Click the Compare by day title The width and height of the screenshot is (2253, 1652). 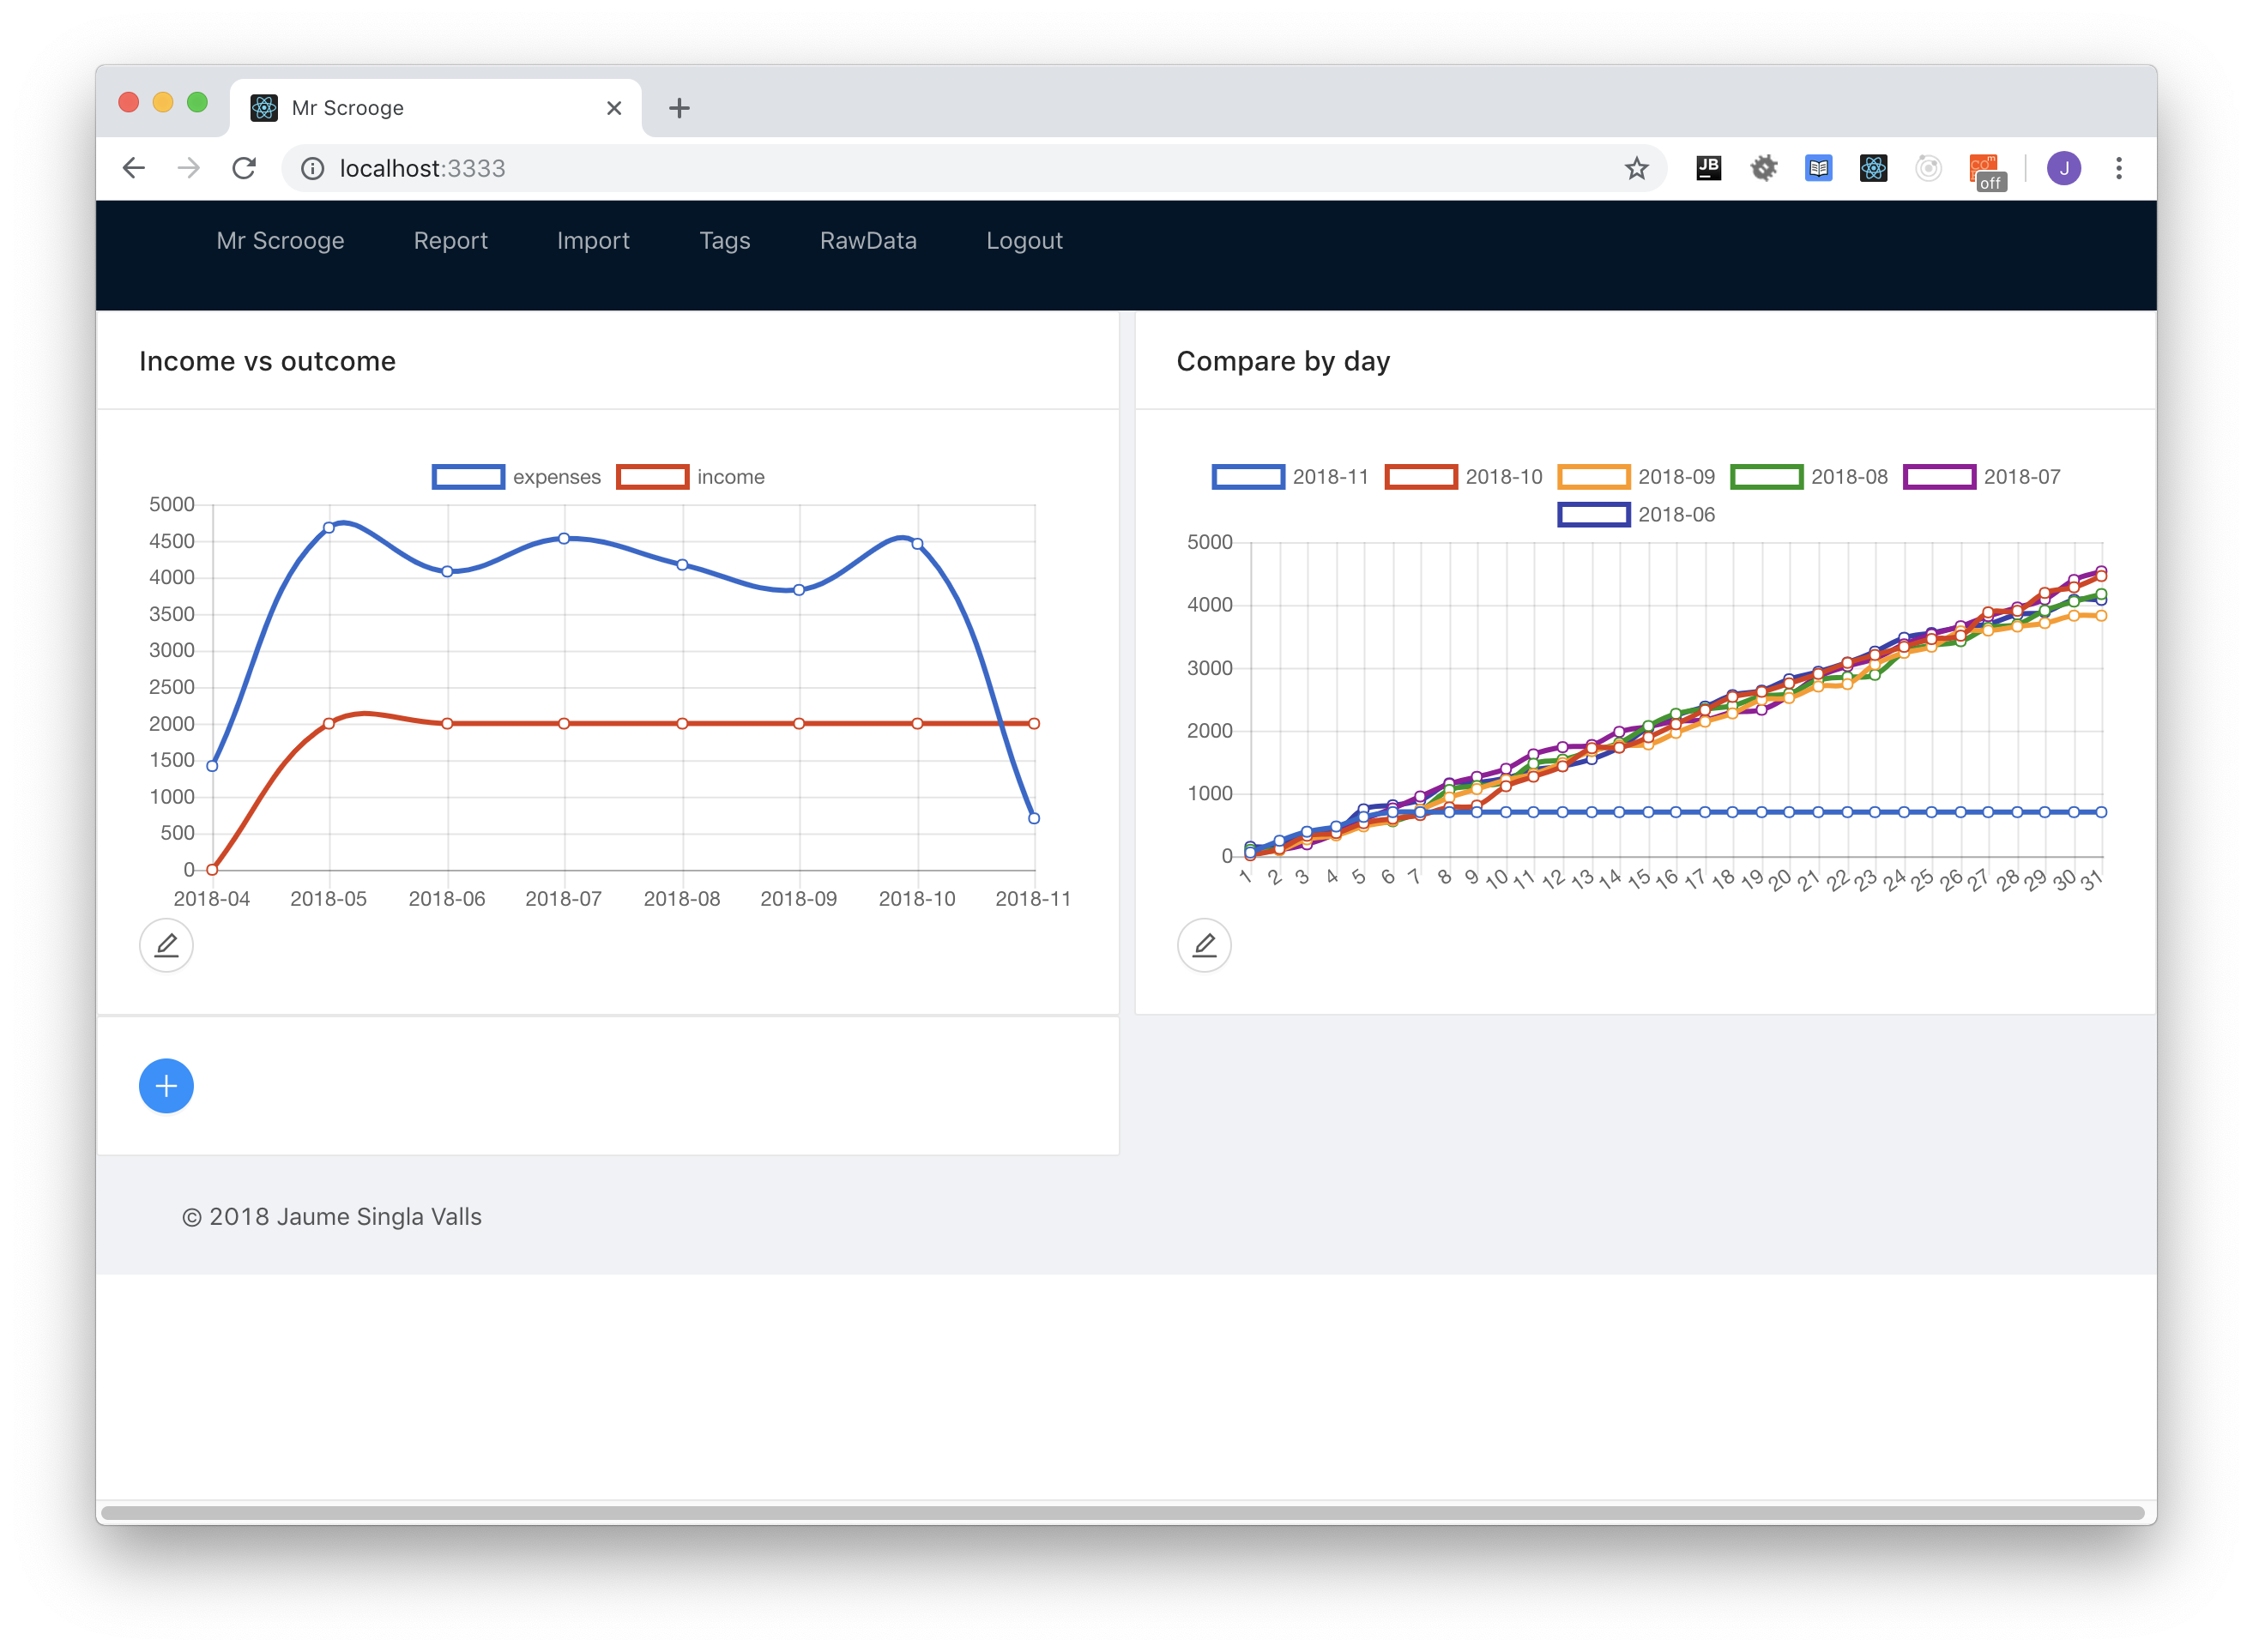(1283, 361)
